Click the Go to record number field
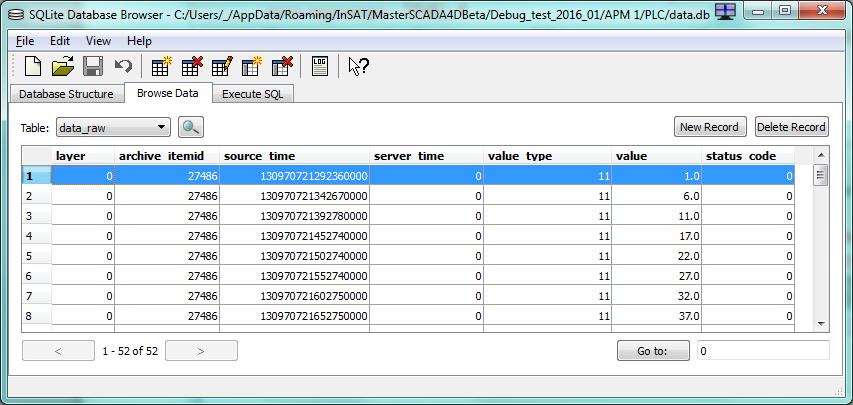This screenshot has width=853, height=405. (762, 351)
